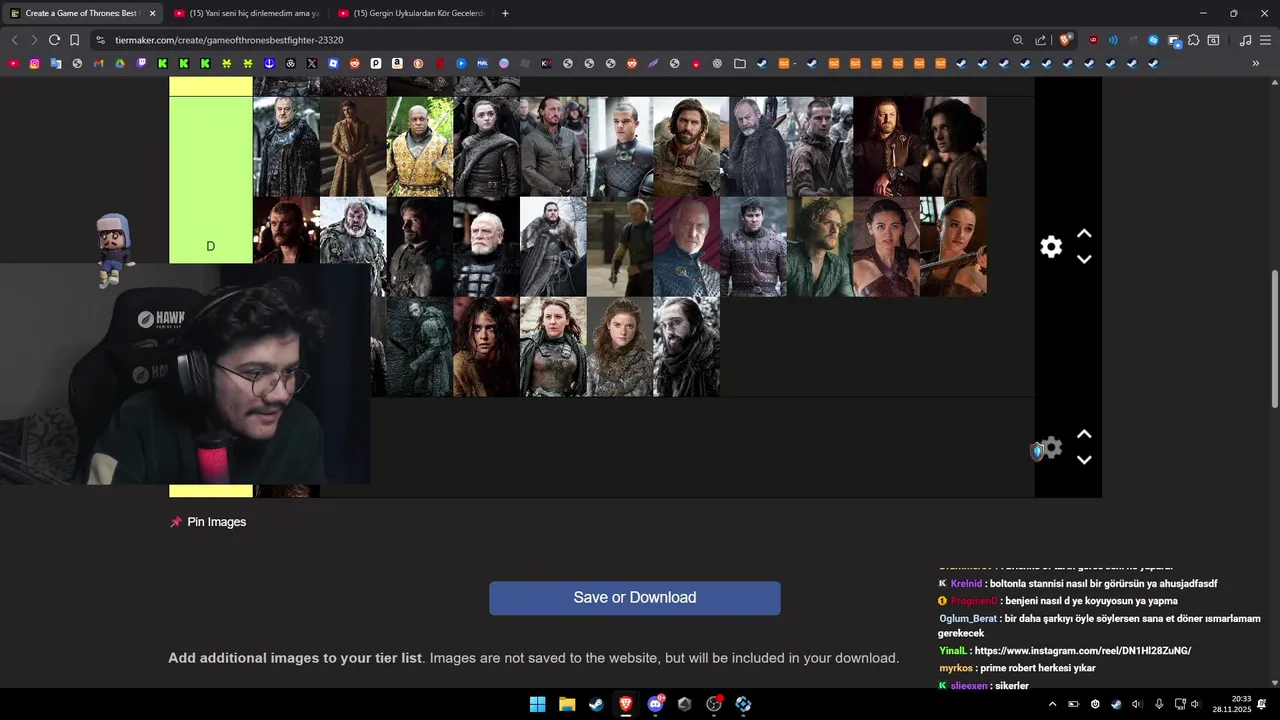Switch to the Yani seni hiç dinlemedim YouTube tab
This screenshot has height=720, width=1280.
(x=246, y=13)
